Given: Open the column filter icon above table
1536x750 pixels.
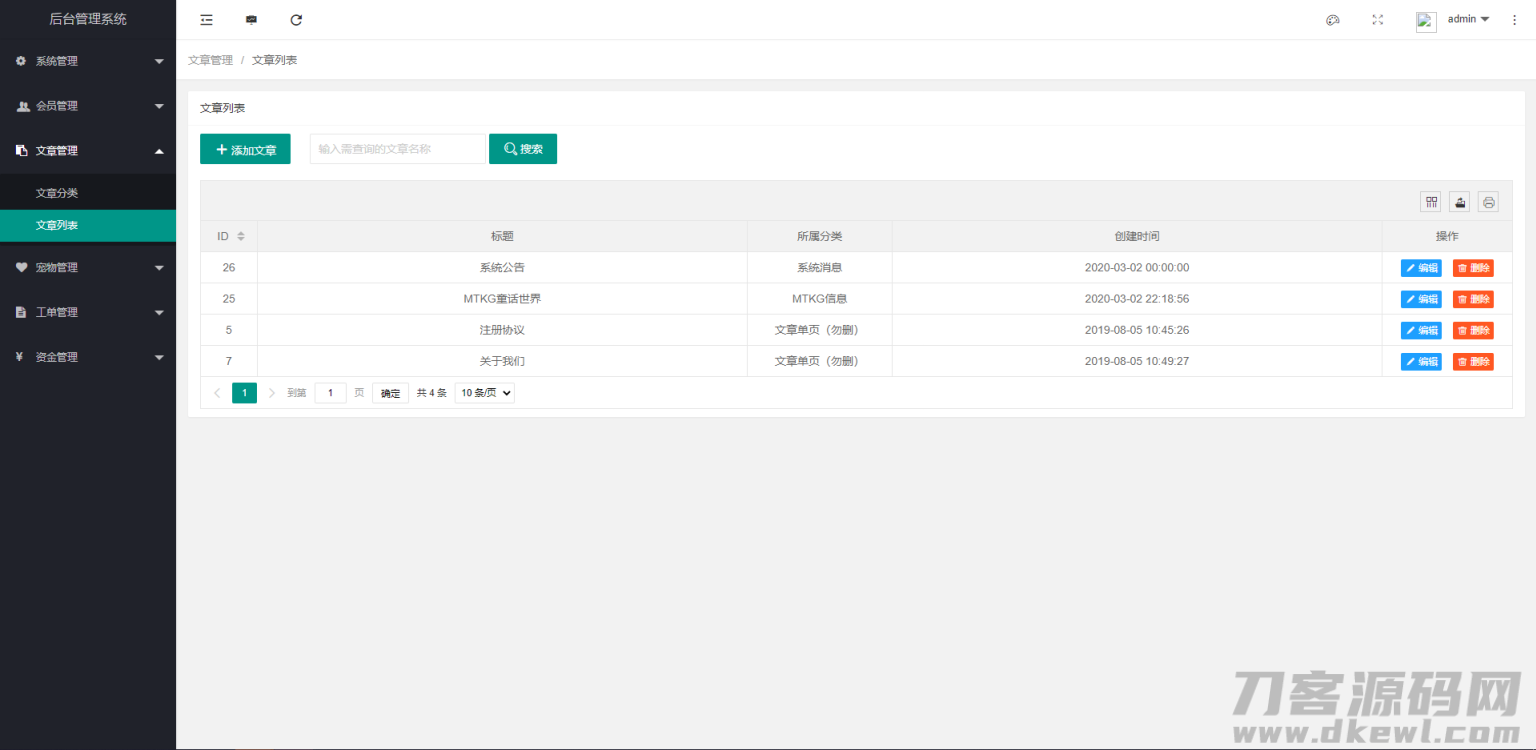Looking at the screenshot, I should pos(1431,202).
